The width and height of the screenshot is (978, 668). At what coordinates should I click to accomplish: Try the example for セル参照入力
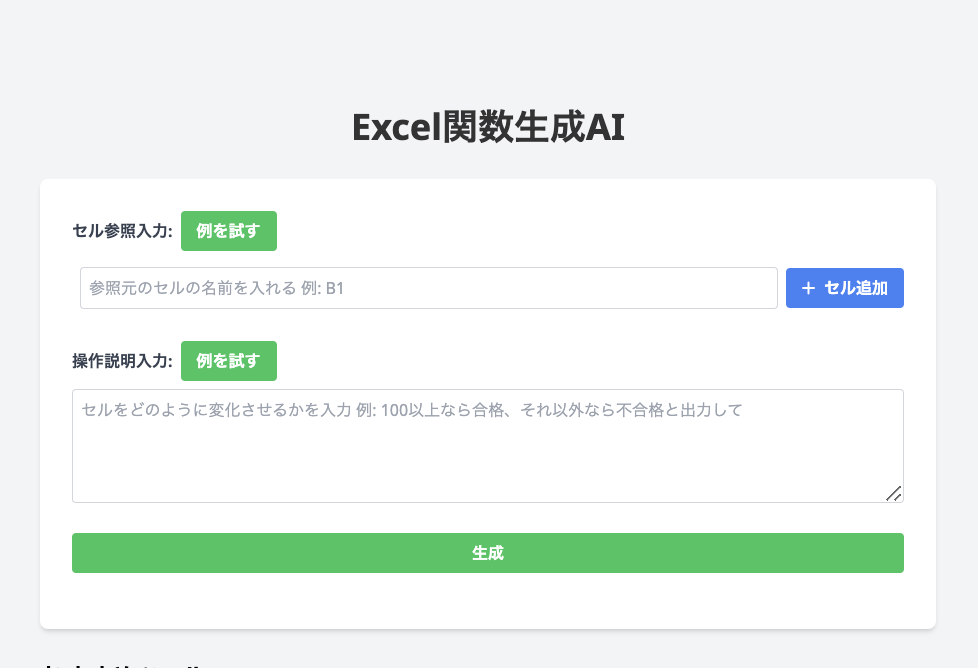(x=228, y=231)
